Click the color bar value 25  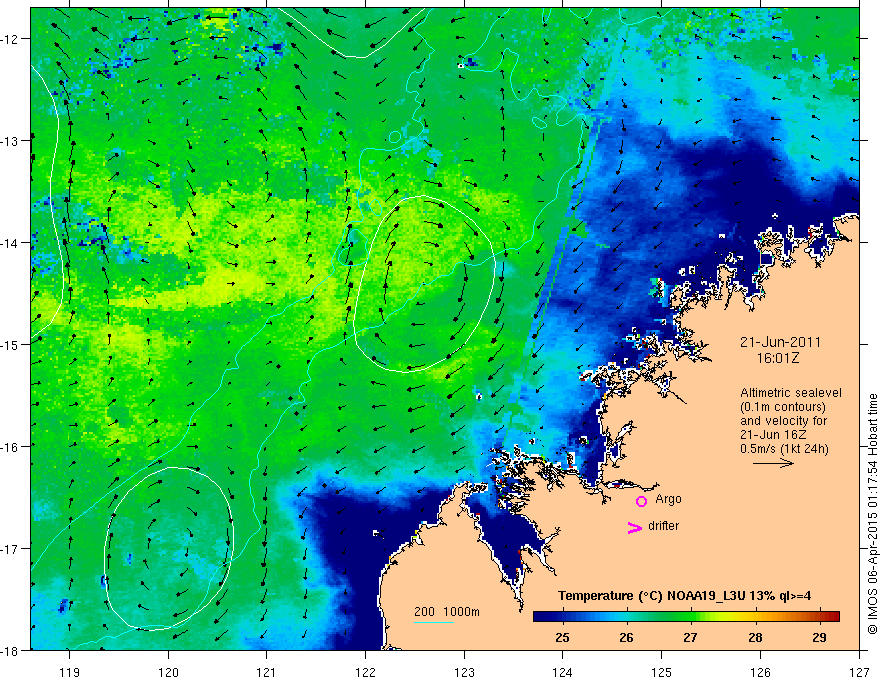tap(562, 637)
